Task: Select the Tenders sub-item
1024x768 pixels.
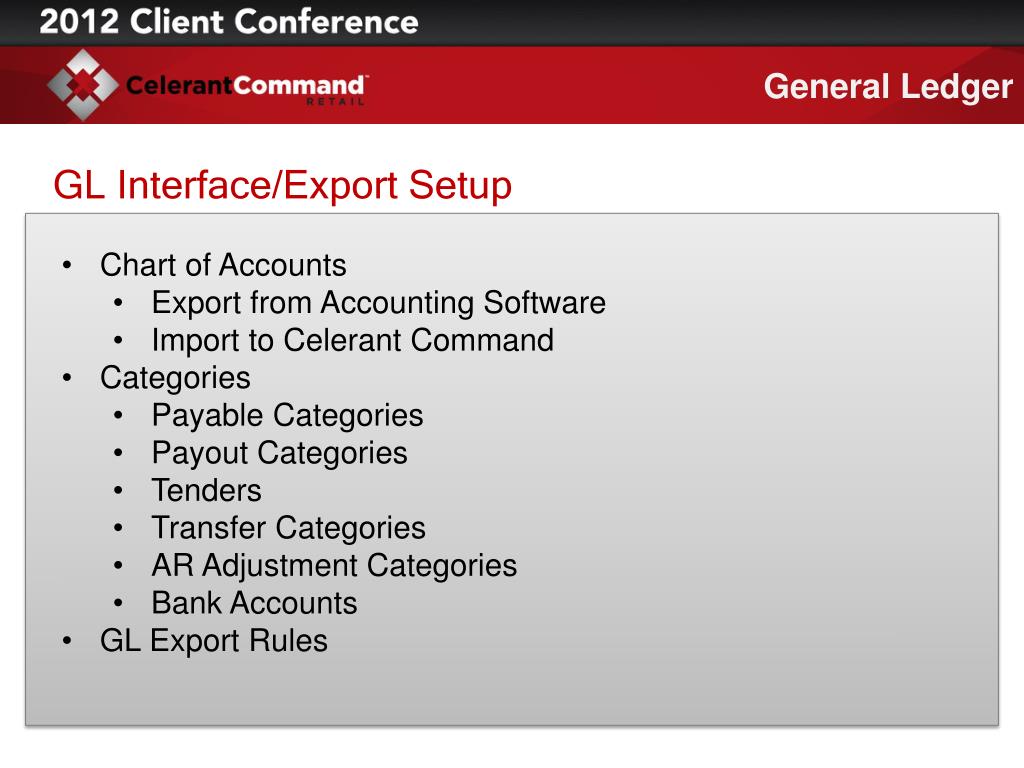Action: (206, 490)
